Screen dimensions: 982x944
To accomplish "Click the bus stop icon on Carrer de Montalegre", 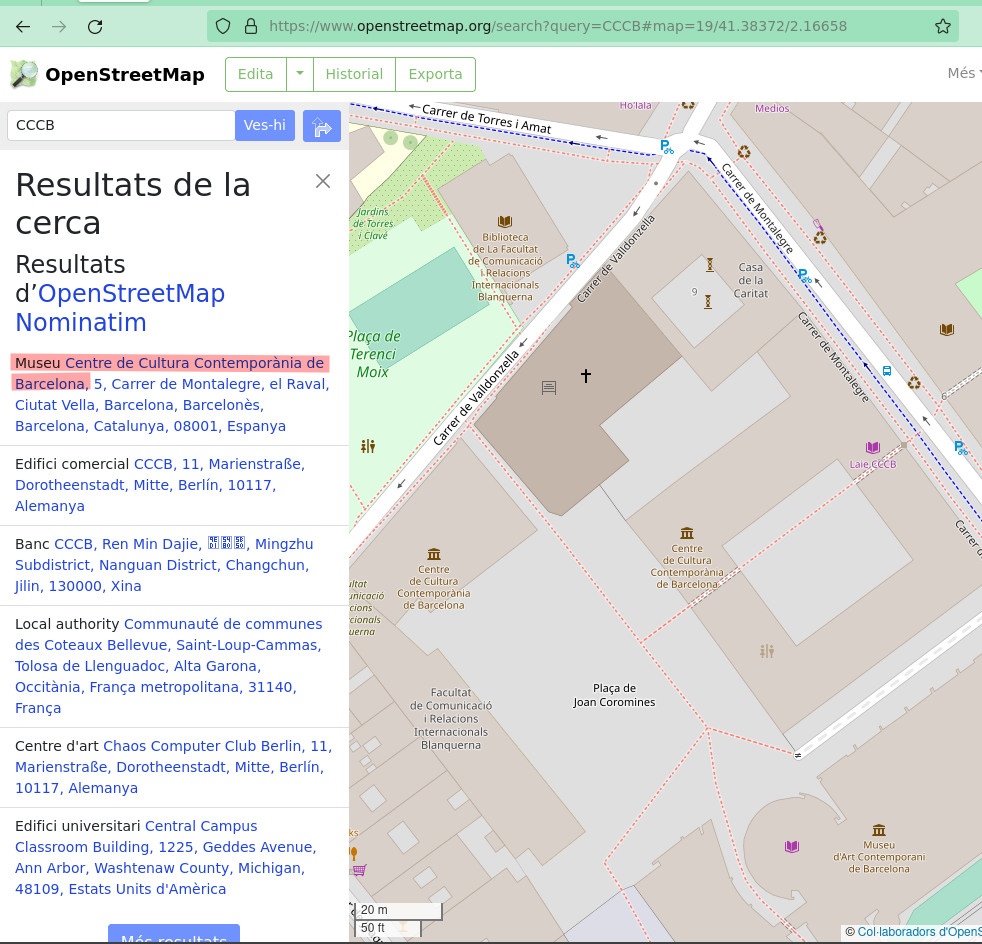I will [x=887, y=371].
